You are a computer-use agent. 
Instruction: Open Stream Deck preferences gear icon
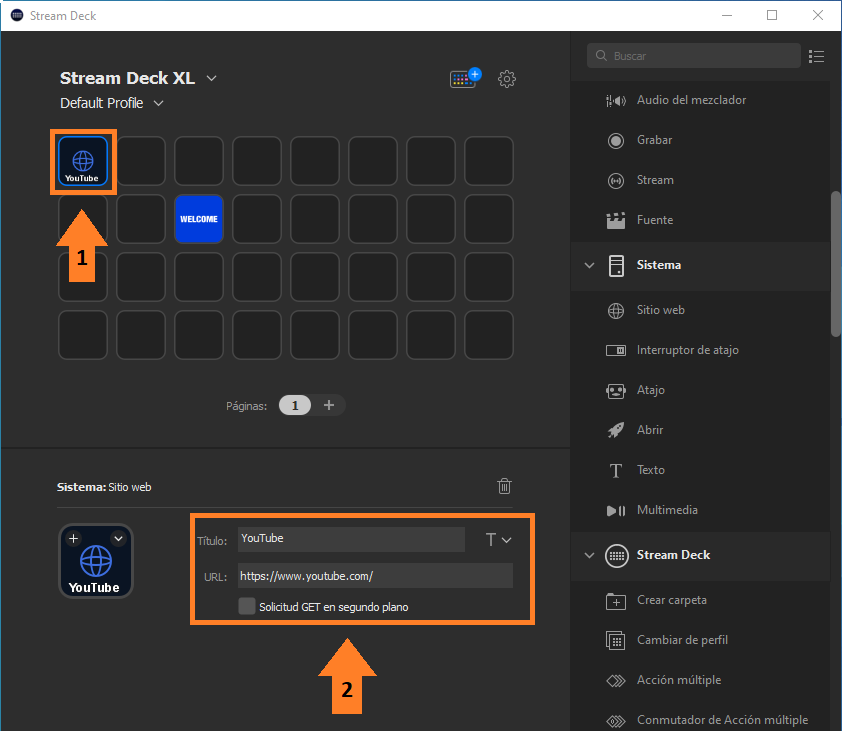(x=507, y=79)
